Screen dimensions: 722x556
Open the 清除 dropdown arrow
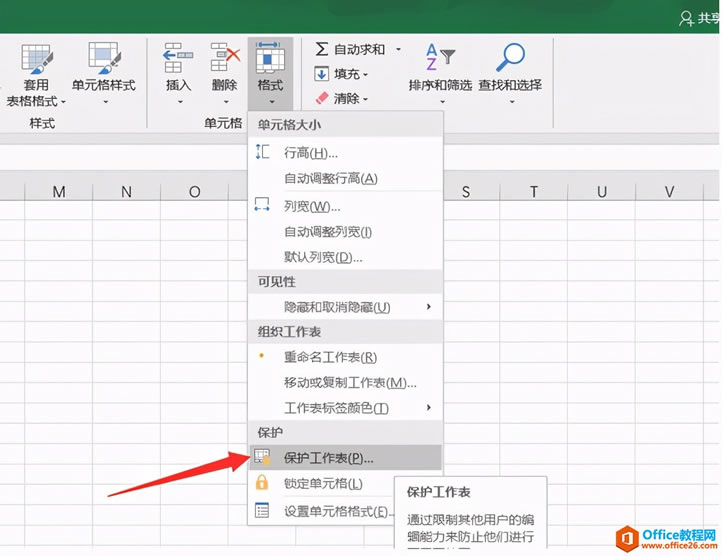(365, 99)
